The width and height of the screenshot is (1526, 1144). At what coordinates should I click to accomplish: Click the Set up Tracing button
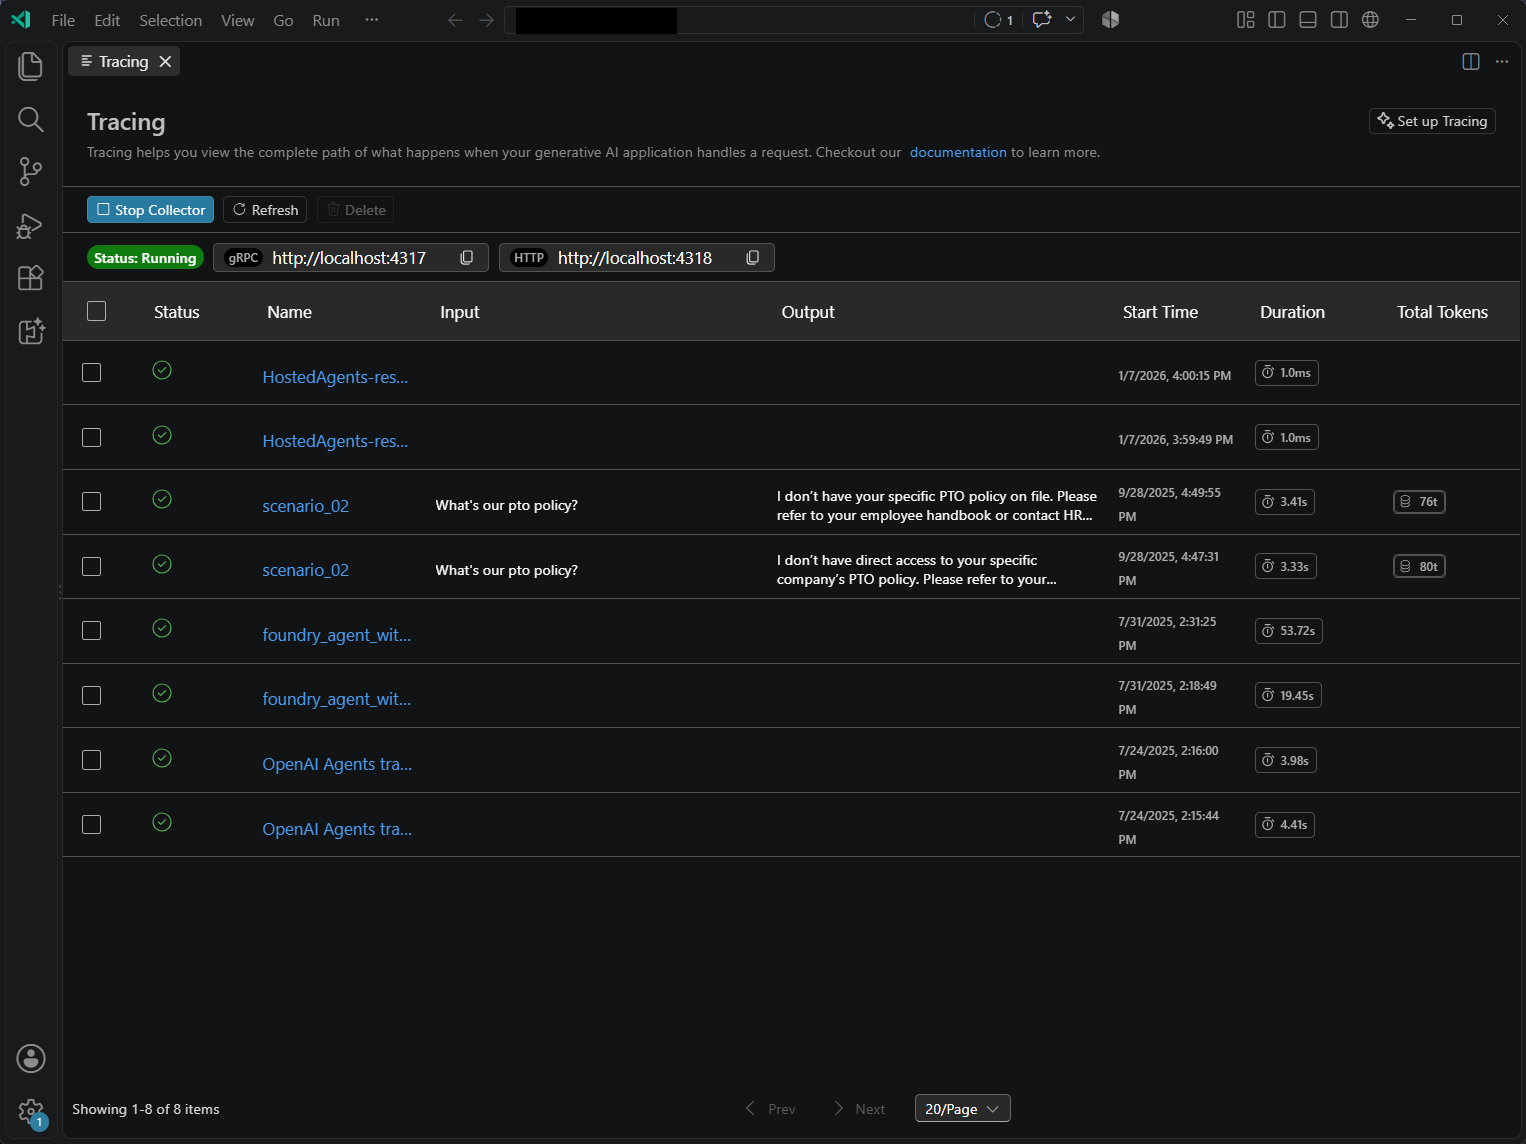pos(1432,121)
